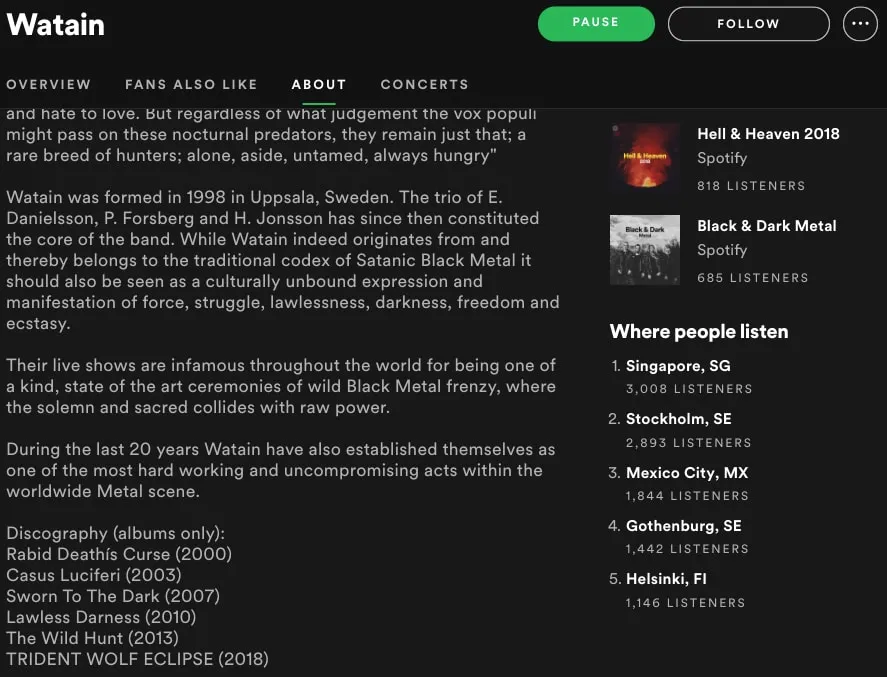Click the Where people listen heading
The width and height of the screenshot is (887, 677).
click(698, 331)
